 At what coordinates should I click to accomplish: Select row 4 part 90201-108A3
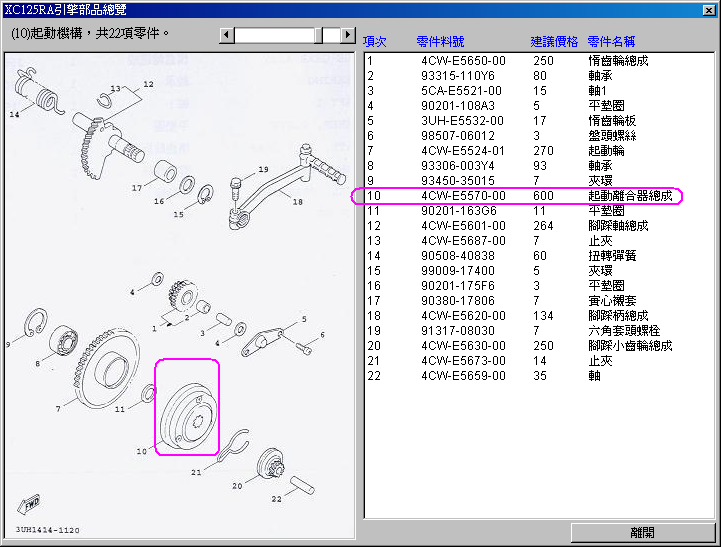click(539, 106)
